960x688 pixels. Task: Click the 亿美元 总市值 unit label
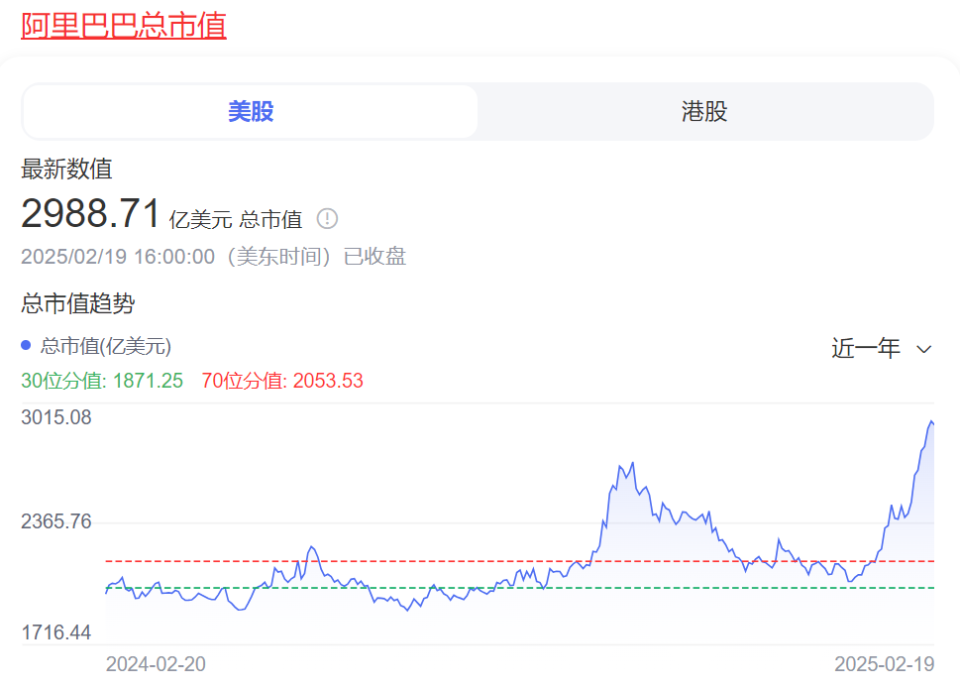tap(236, 219)
